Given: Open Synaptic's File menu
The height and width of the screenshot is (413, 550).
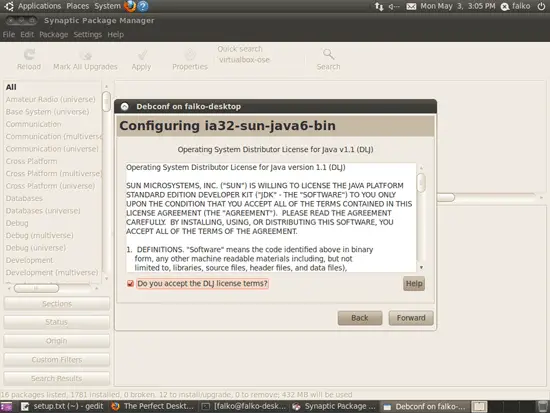Looking at the screenshot, I should click(x=9, y=34).
